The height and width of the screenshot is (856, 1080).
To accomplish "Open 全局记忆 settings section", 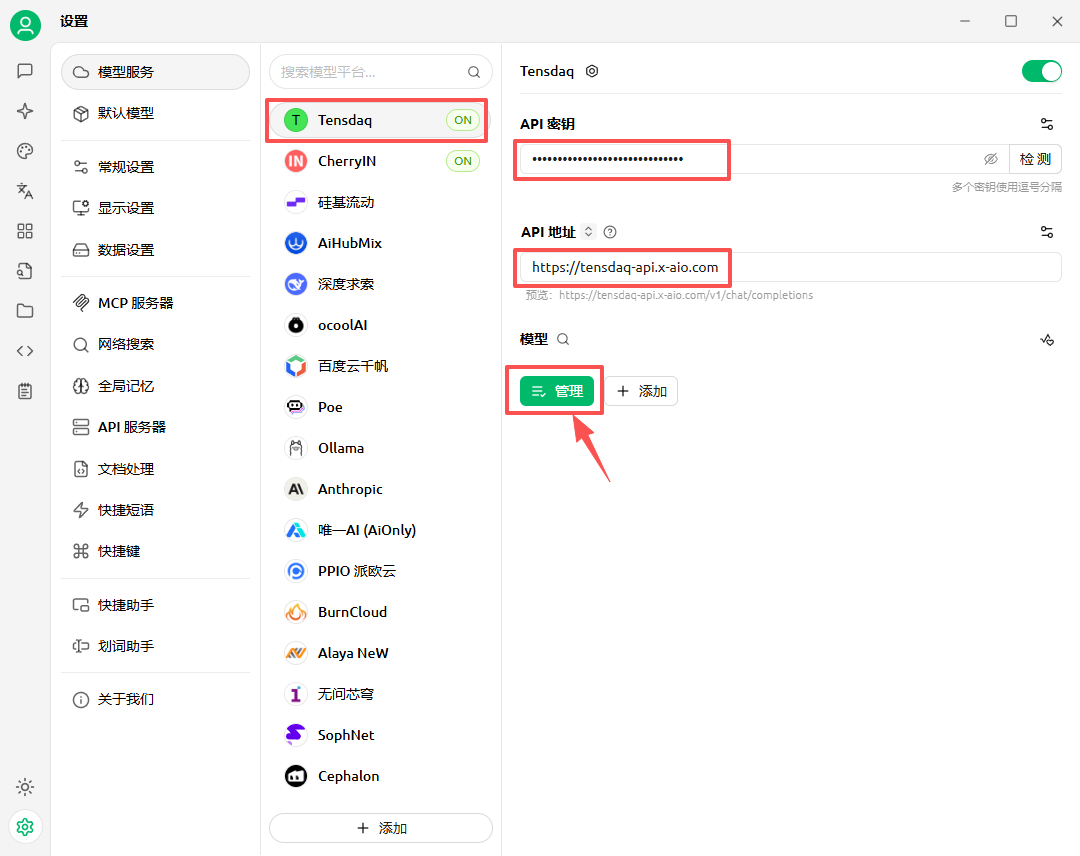I will [x=155, y=386].
